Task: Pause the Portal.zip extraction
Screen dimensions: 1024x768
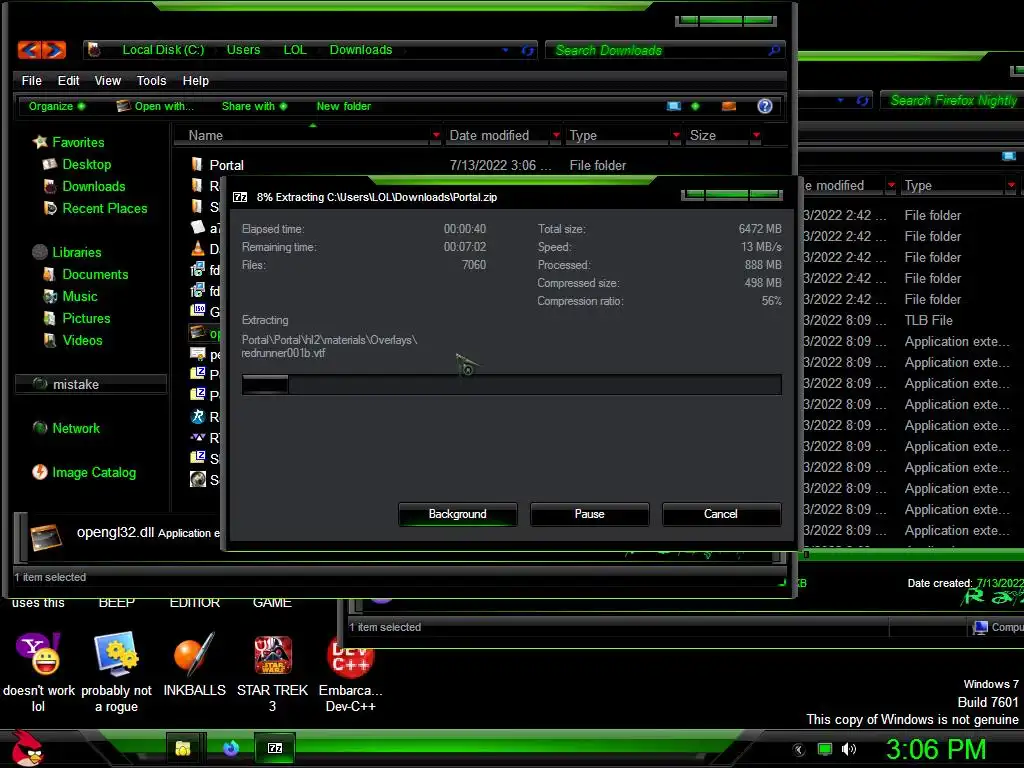Action: 589,514
